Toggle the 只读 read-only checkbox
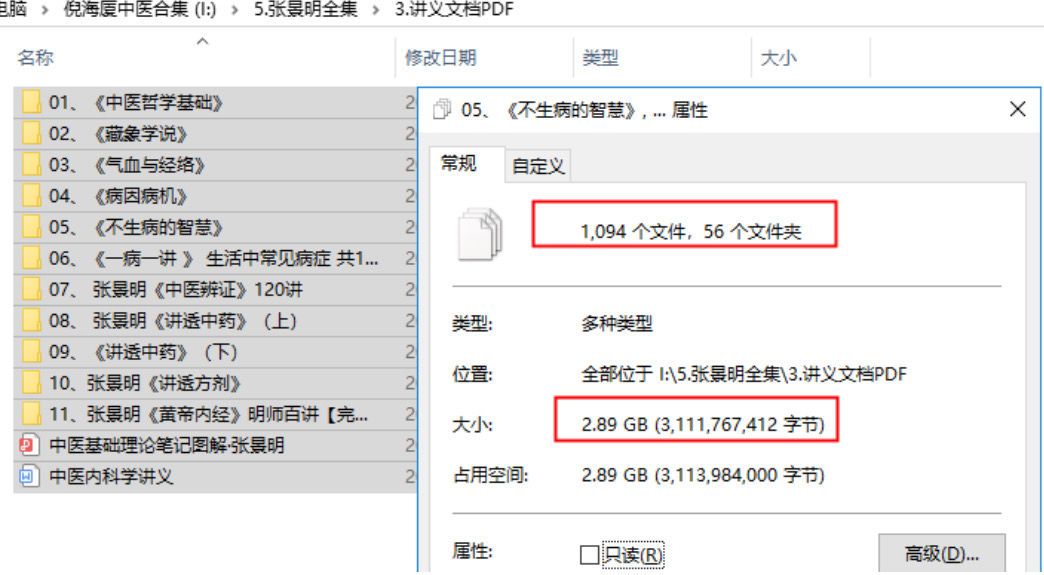Screen dimensions: 1044x575 [x=590, y=554]
